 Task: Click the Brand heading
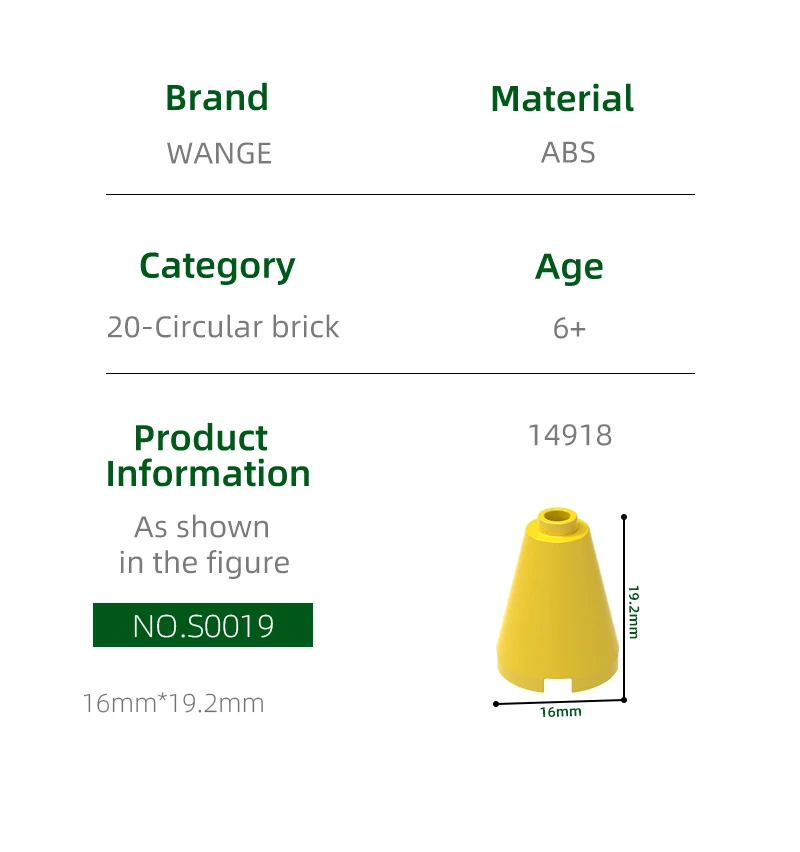[x=217, y=98]
